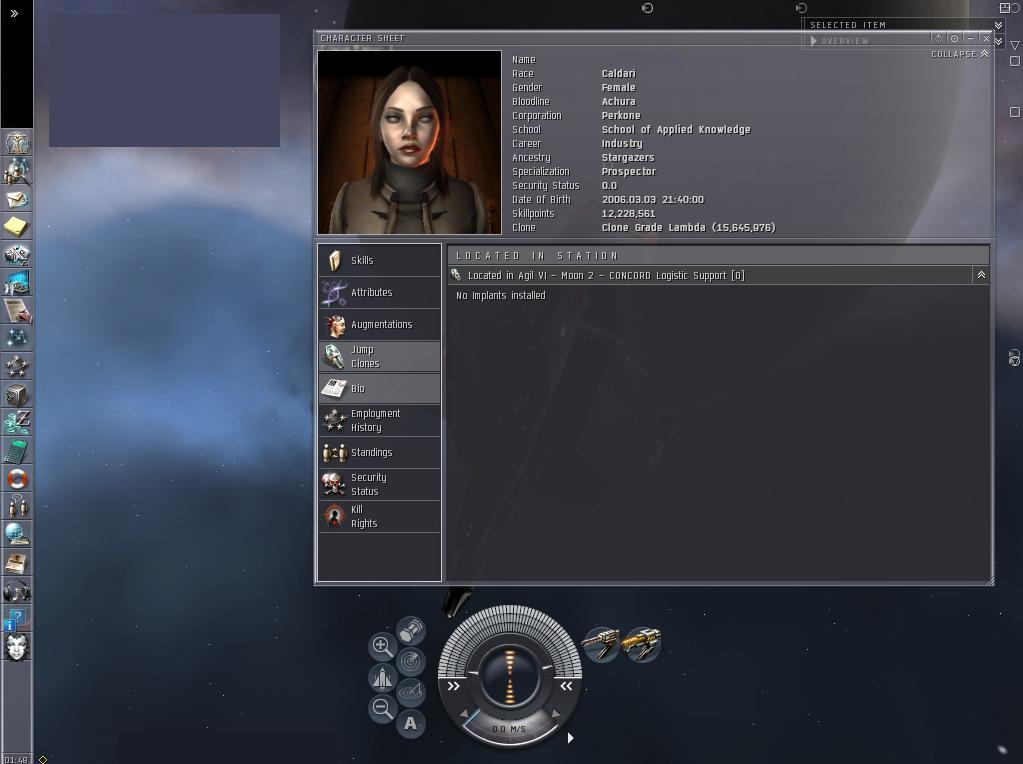The width and height of the screenshot is (1023, 764).
Task: Open the Kill Rights tab
Action: 379,516
